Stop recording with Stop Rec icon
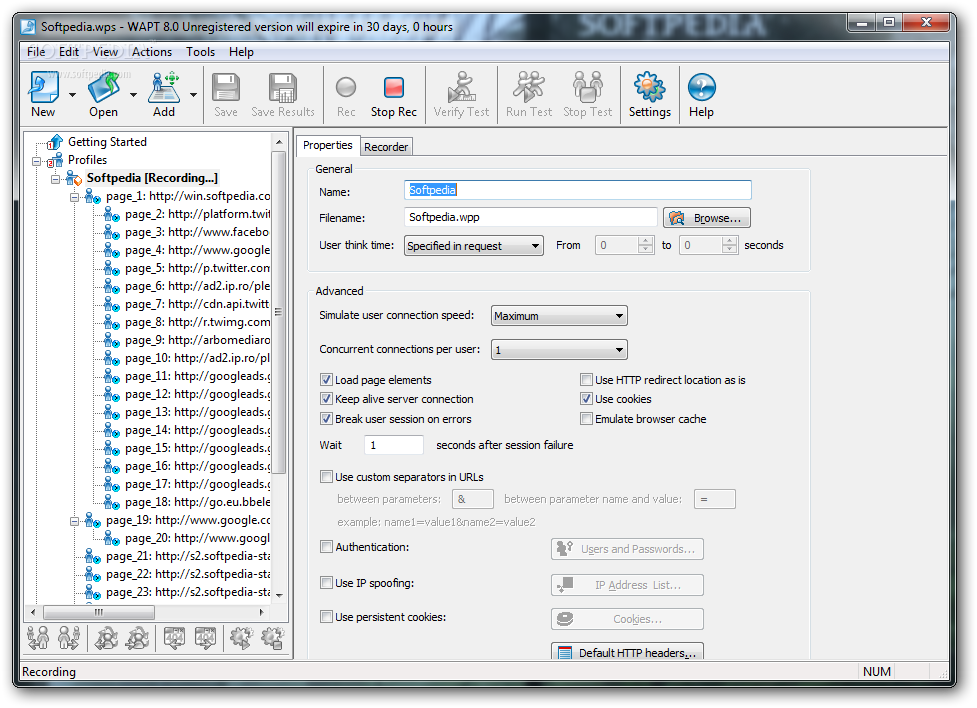977x708 pixels. coord(394,87)
